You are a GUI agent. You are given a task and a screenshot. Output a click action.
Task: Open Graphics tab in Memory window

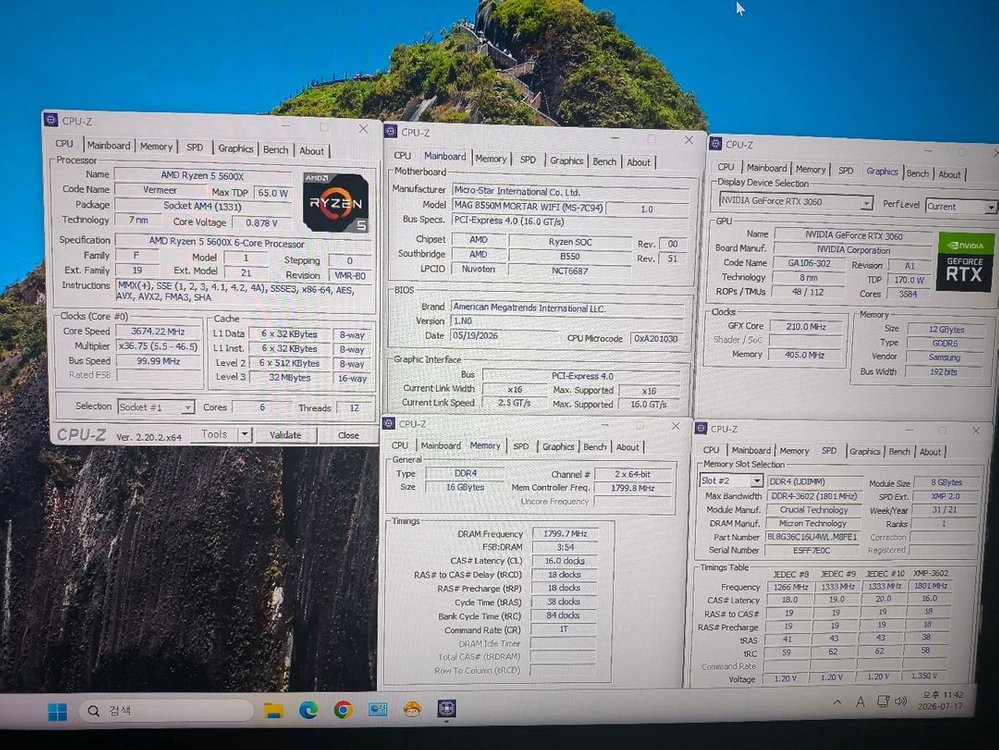[558, 447]
